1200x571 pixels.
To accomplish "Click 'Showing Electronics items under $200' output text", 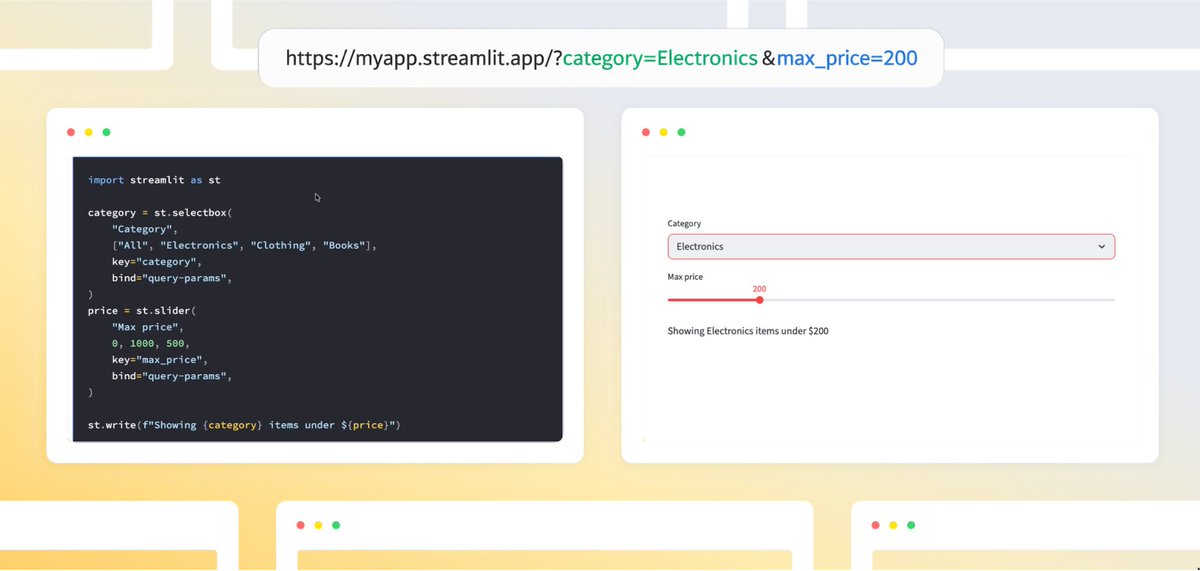I will tap(748, 330).
